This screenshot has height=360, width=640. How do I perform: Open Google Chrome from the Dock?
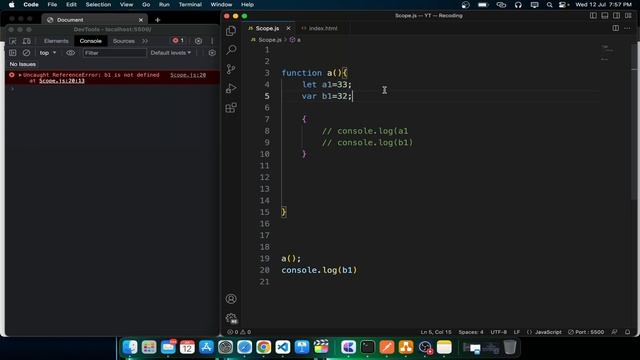(x=264, y=347)
